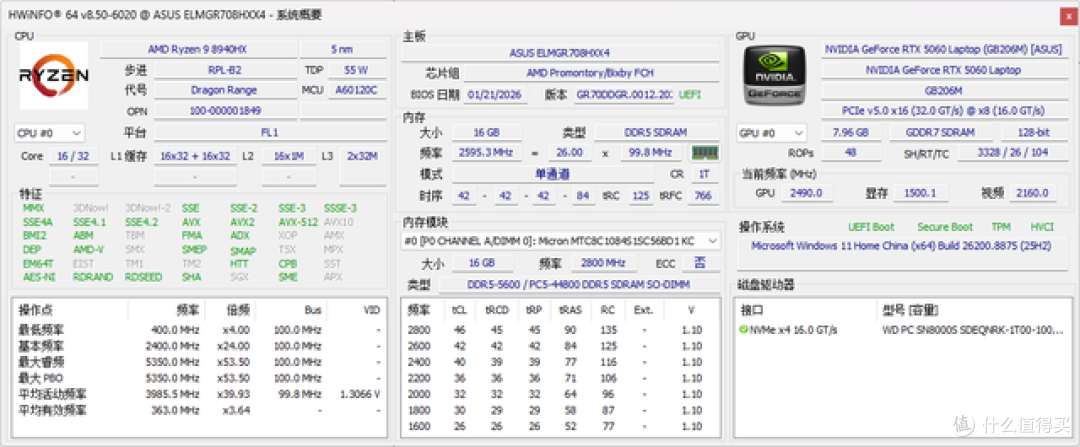The height and width of the screenshot is (447, 1080).
Task: Click the 1.3066 V VID value
Action: click(360, 394)
